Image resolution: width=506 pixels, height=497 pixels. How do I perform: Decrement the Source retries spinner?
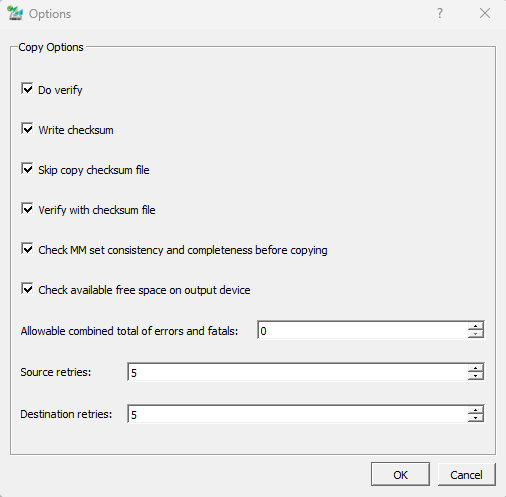tap(476, 376)
